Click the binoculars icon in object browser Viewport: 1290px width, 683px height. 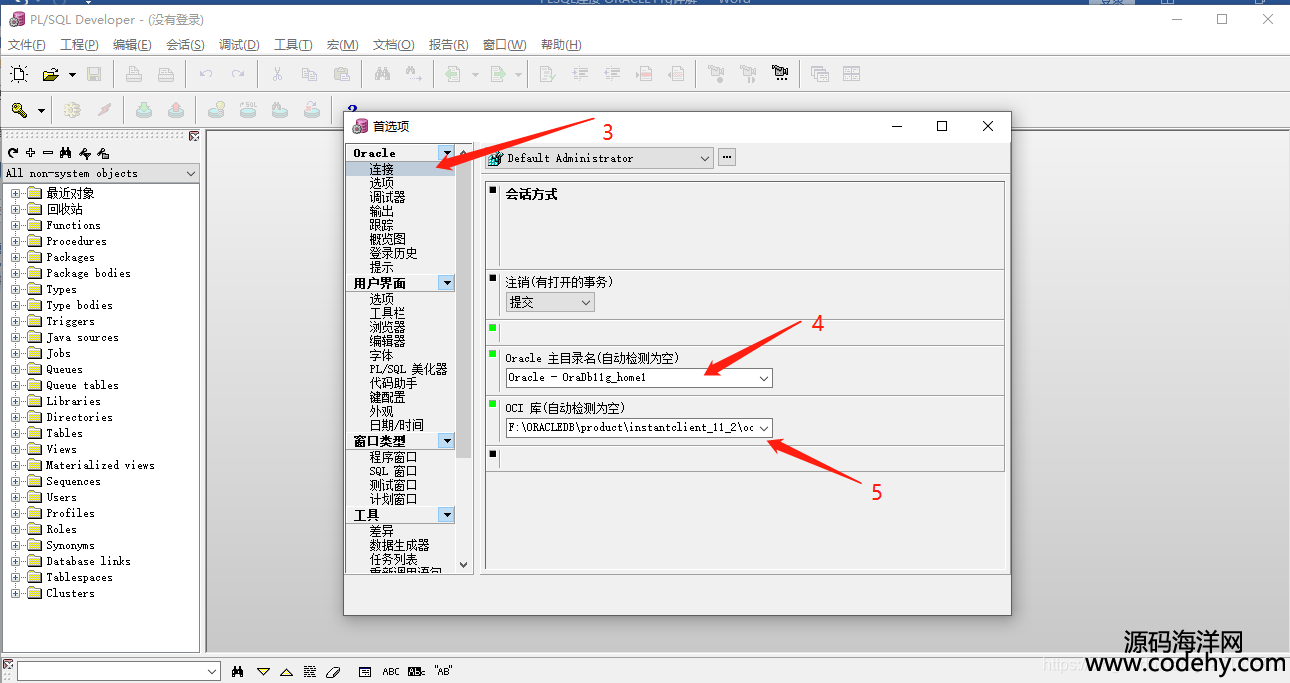[66, 153]
